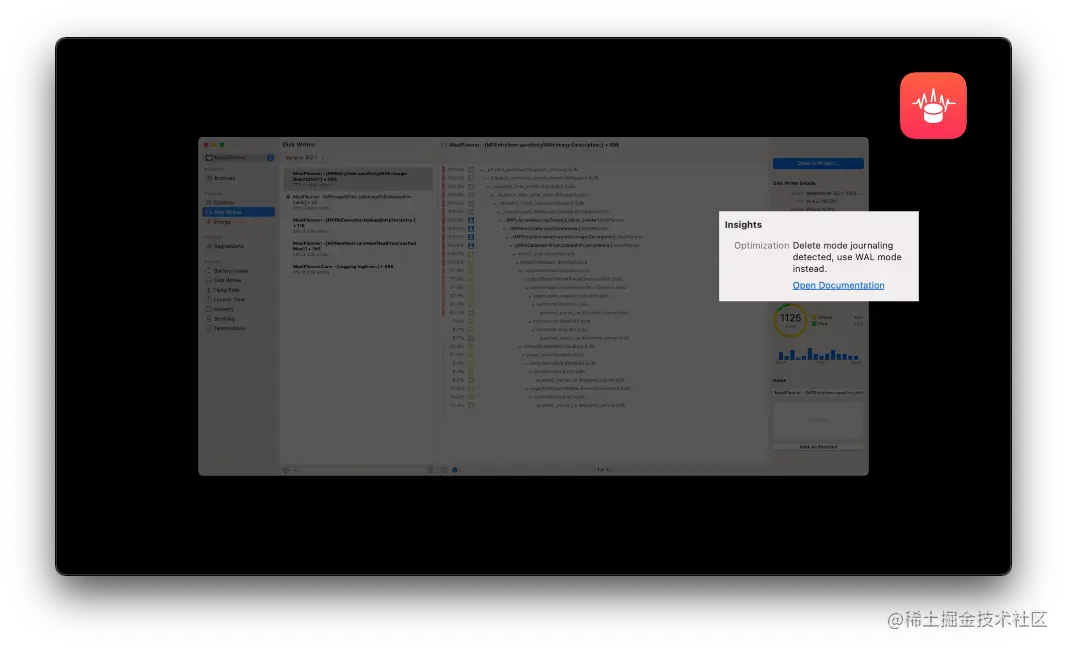
Task: Click the 1 of 4 page indicator
Action: pos(603,470)
